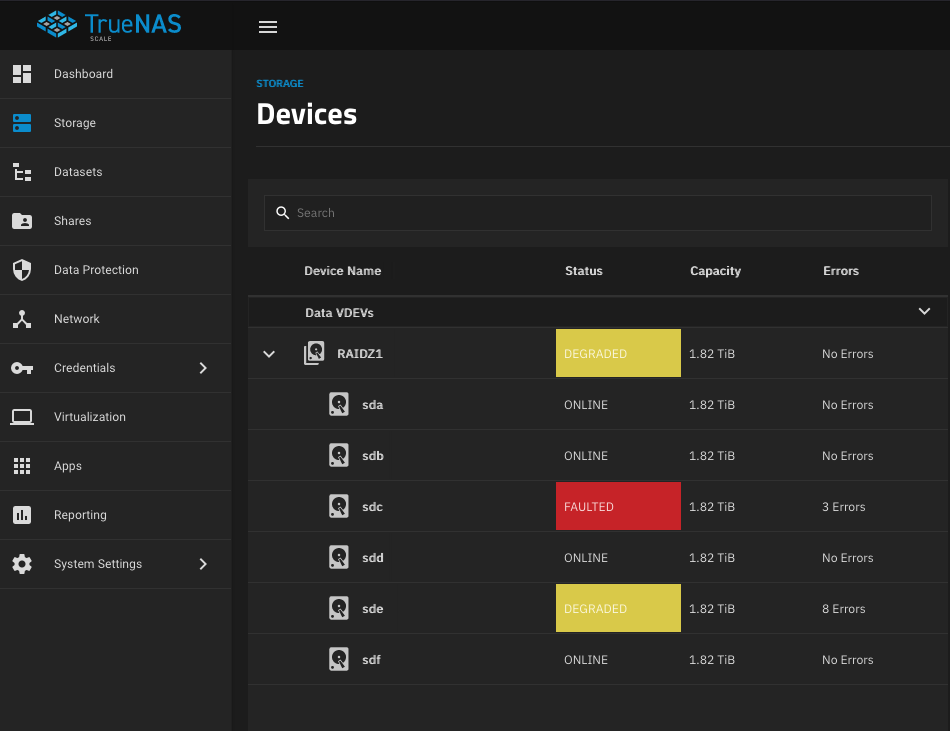Open Dashboard from sidebar icon
The image size is (950, 731).
22,74
